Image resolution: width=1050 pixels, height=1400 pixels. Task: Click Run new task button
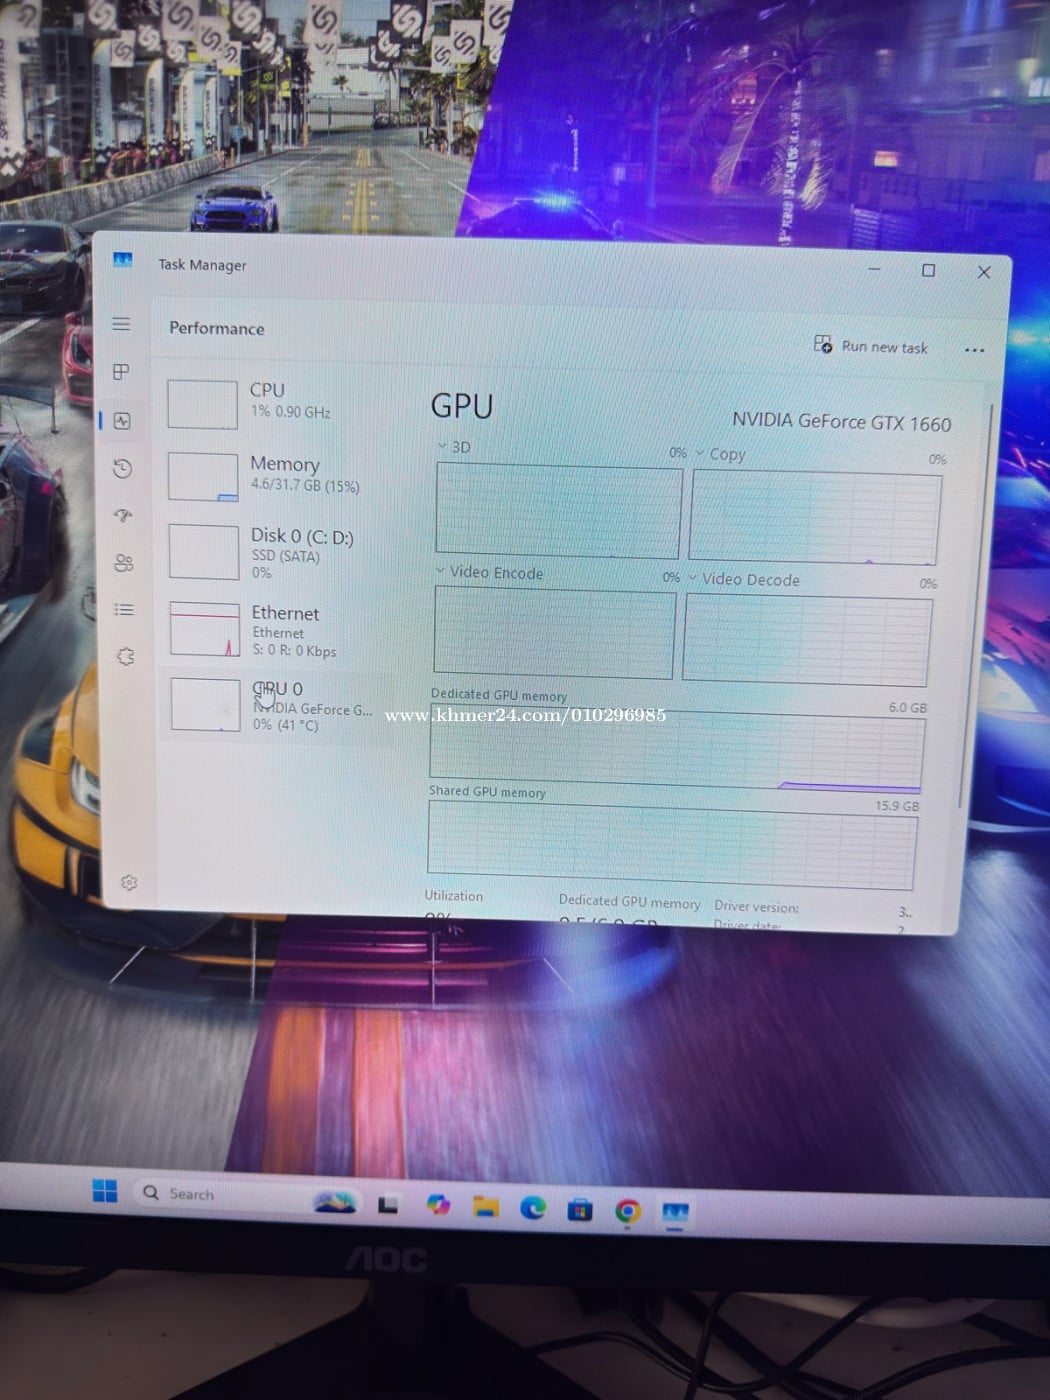click(x=871, y=346)
